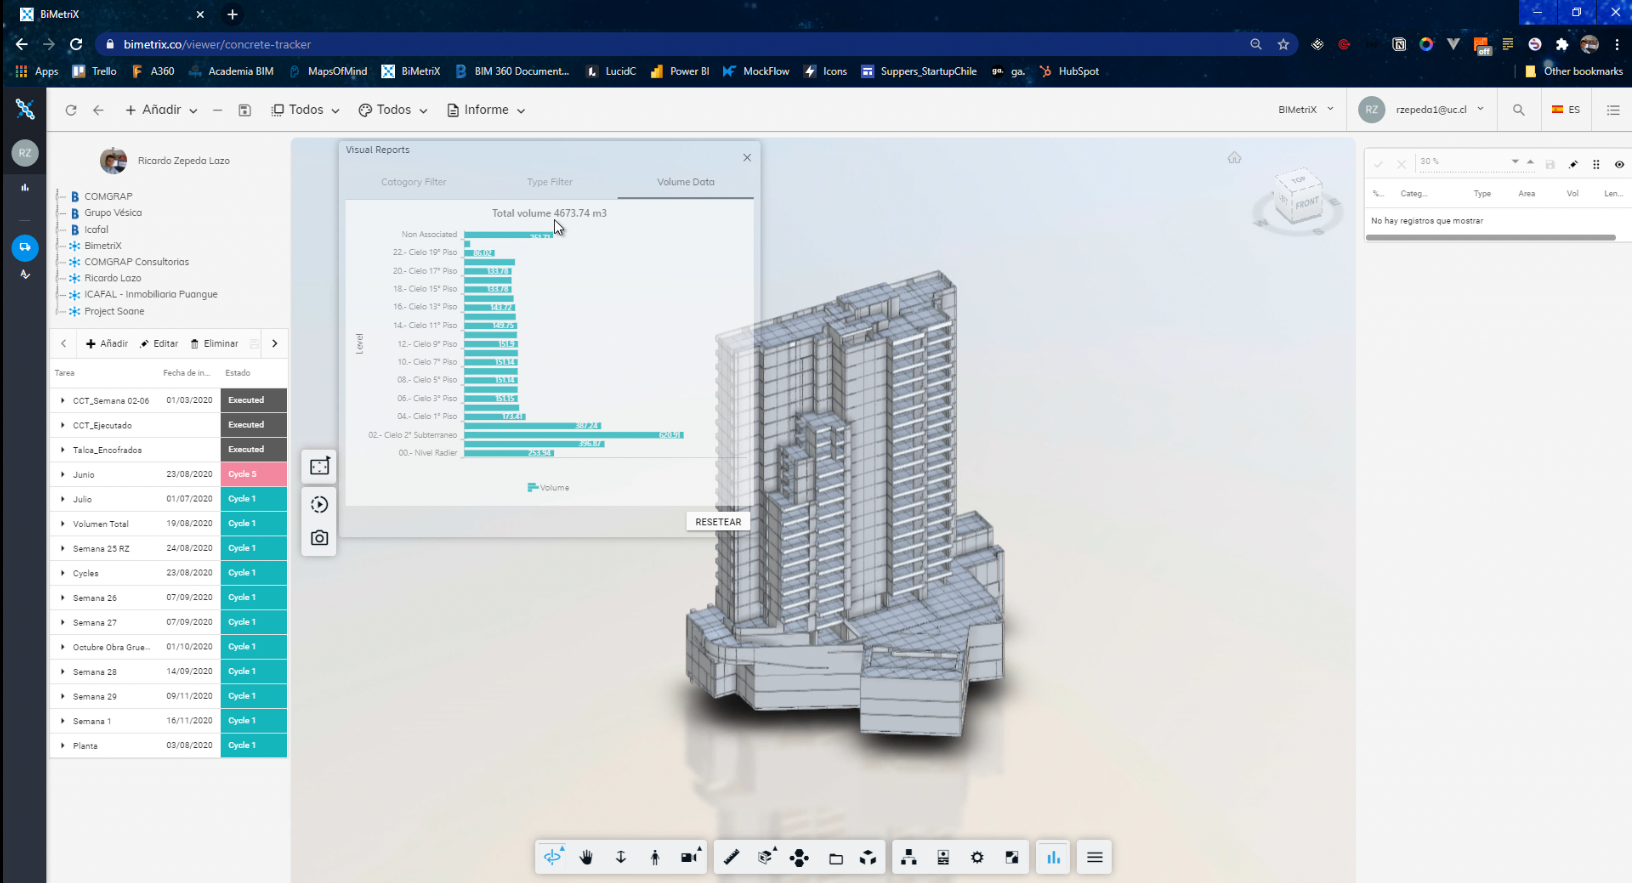Select the COMGRAP project tree item
Image resolution: width=1632 pixels, height=883 pixels.
(x=108, y=197)
